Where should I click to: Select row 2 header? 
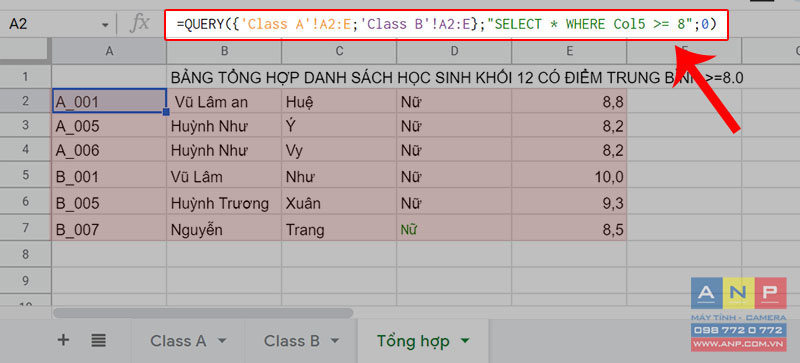[x=26, y=102]
